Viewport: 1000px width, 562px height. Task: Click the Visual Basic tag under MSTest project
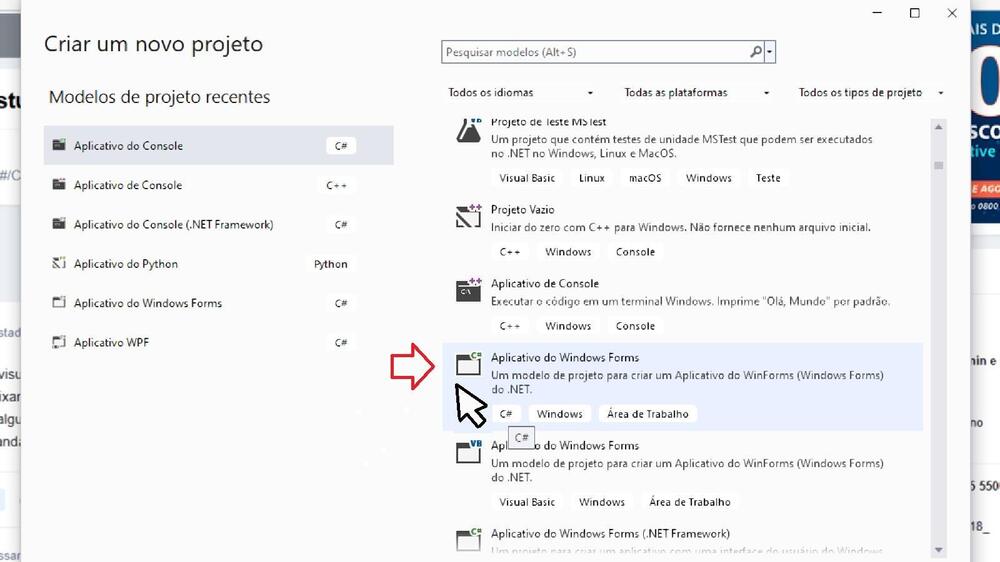click(x=527, y=178)
